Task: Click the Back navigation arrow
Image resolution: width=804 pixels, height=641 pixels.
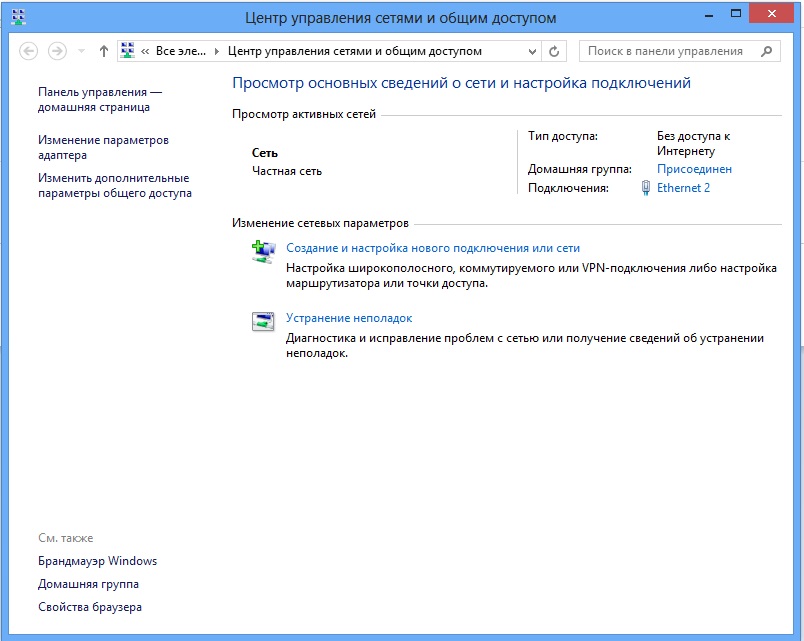Action: (x=29, y=51)
